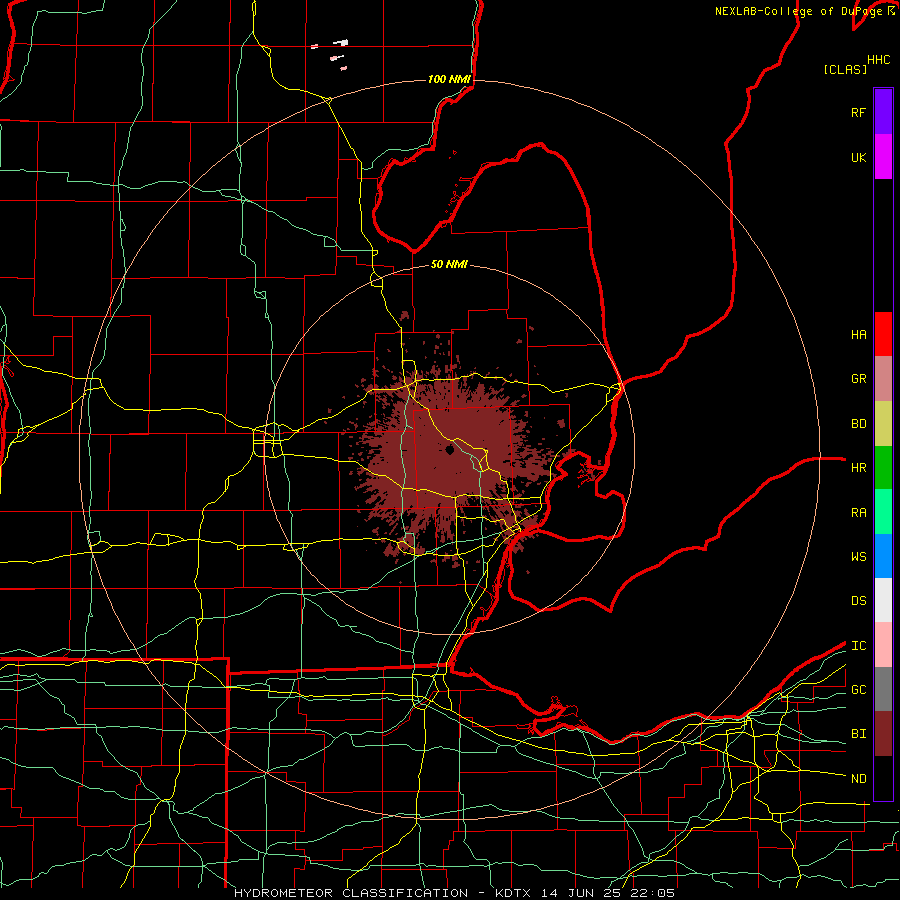Viewport: 900px width, 900px height.
Task: Select the WS blue legend swatch
Action: [x=883, y=556]
